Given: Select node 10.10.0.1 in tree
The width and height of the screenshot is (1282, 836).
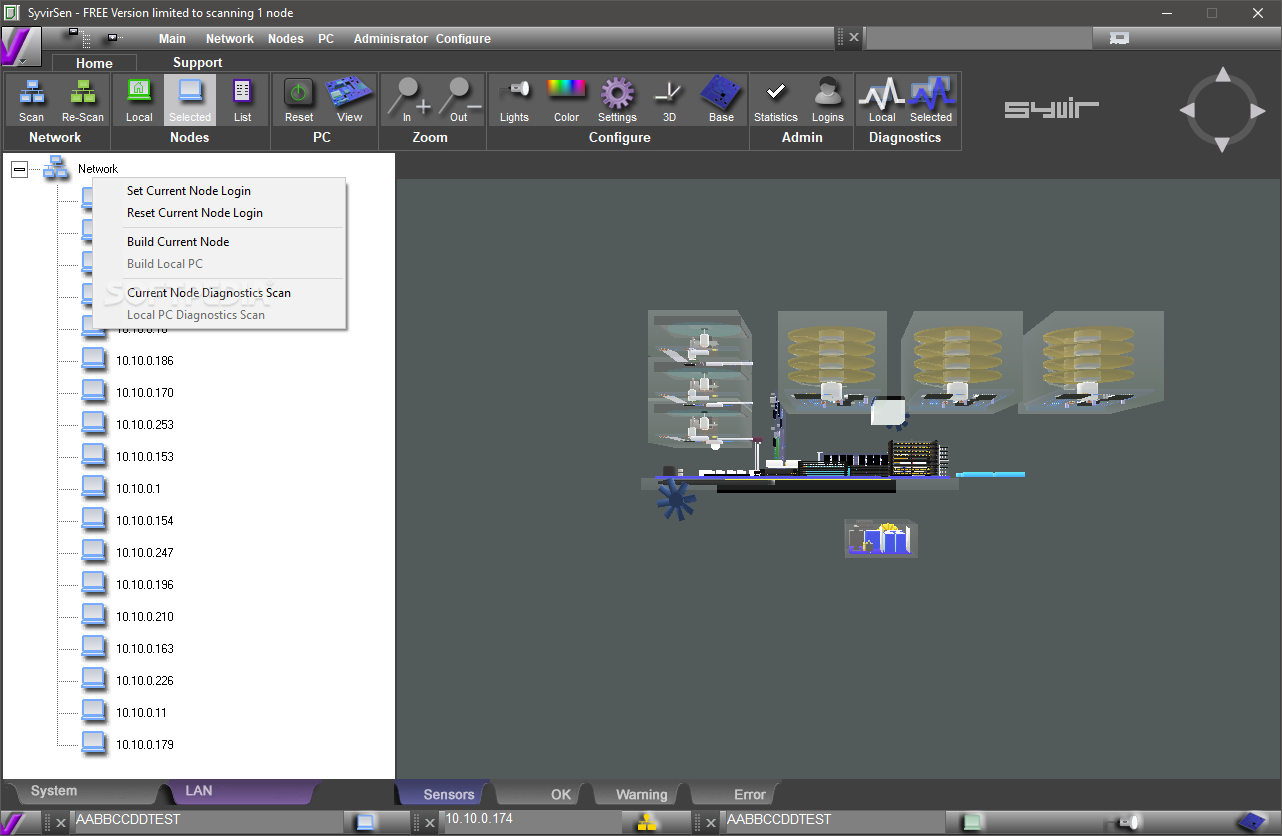Looking at the screenshot, I should pos(138,489).
